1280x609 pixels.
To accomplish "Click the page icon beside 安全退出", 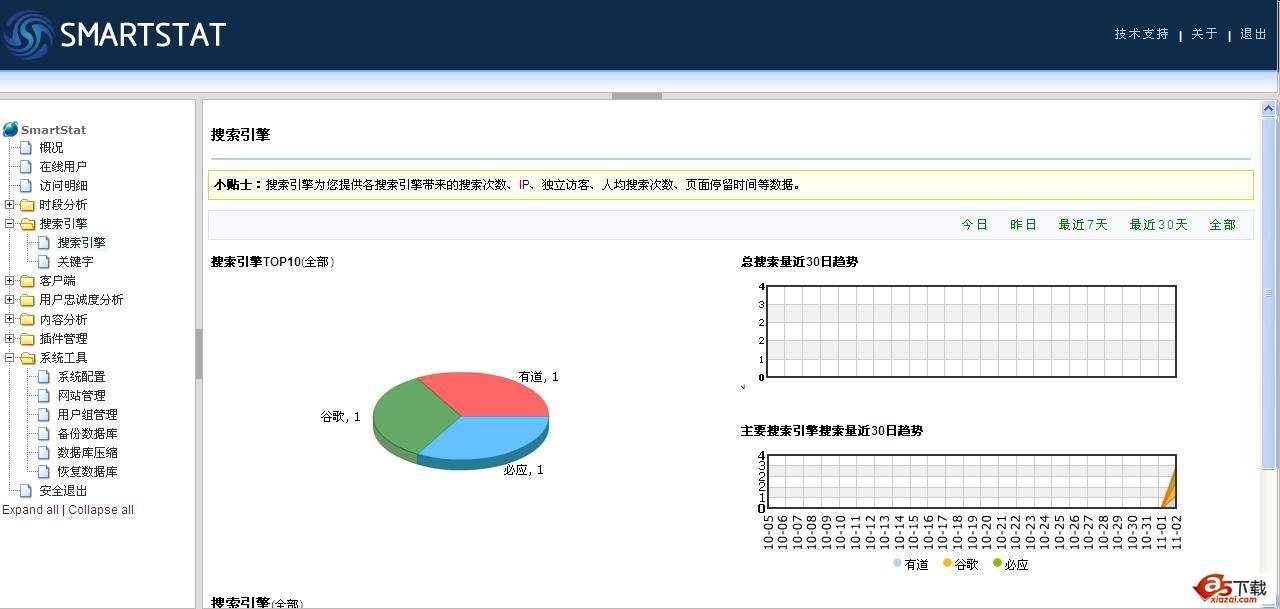I will coord(27,491).
